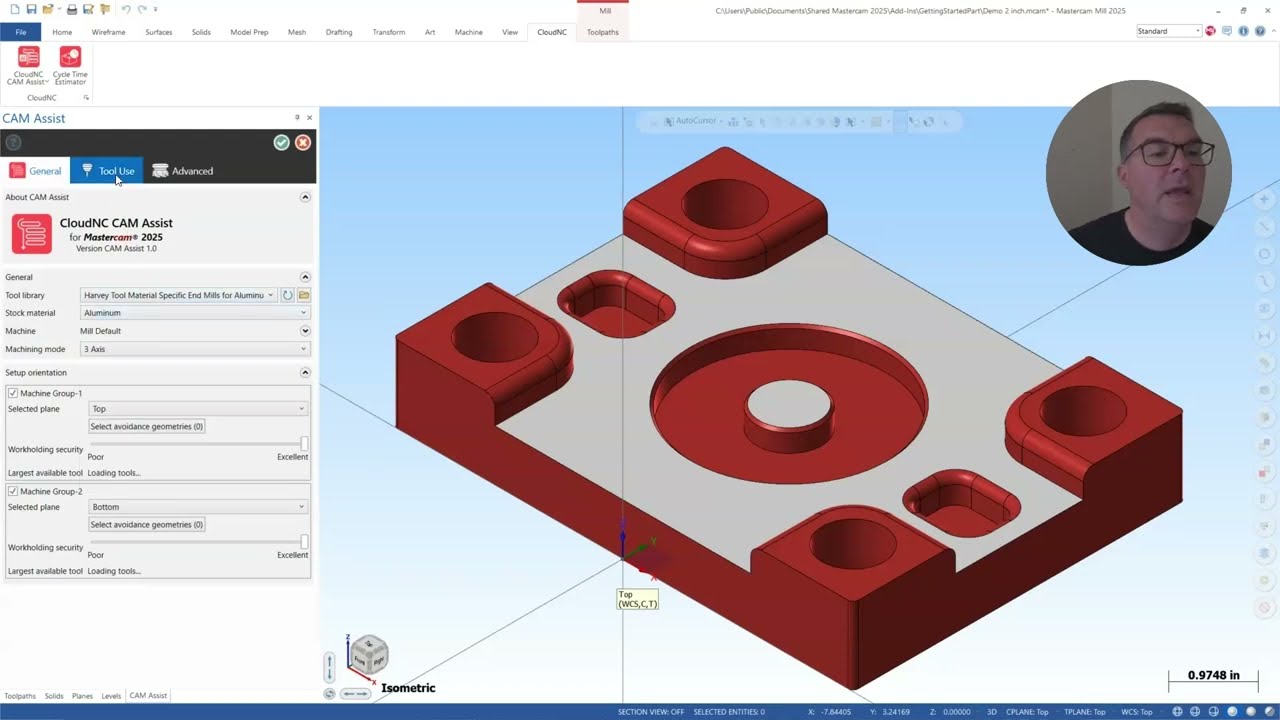Open Machining mode 3 Axis dropdown
The width and height of the screenshot is (1280, 720).
point(195,349)
